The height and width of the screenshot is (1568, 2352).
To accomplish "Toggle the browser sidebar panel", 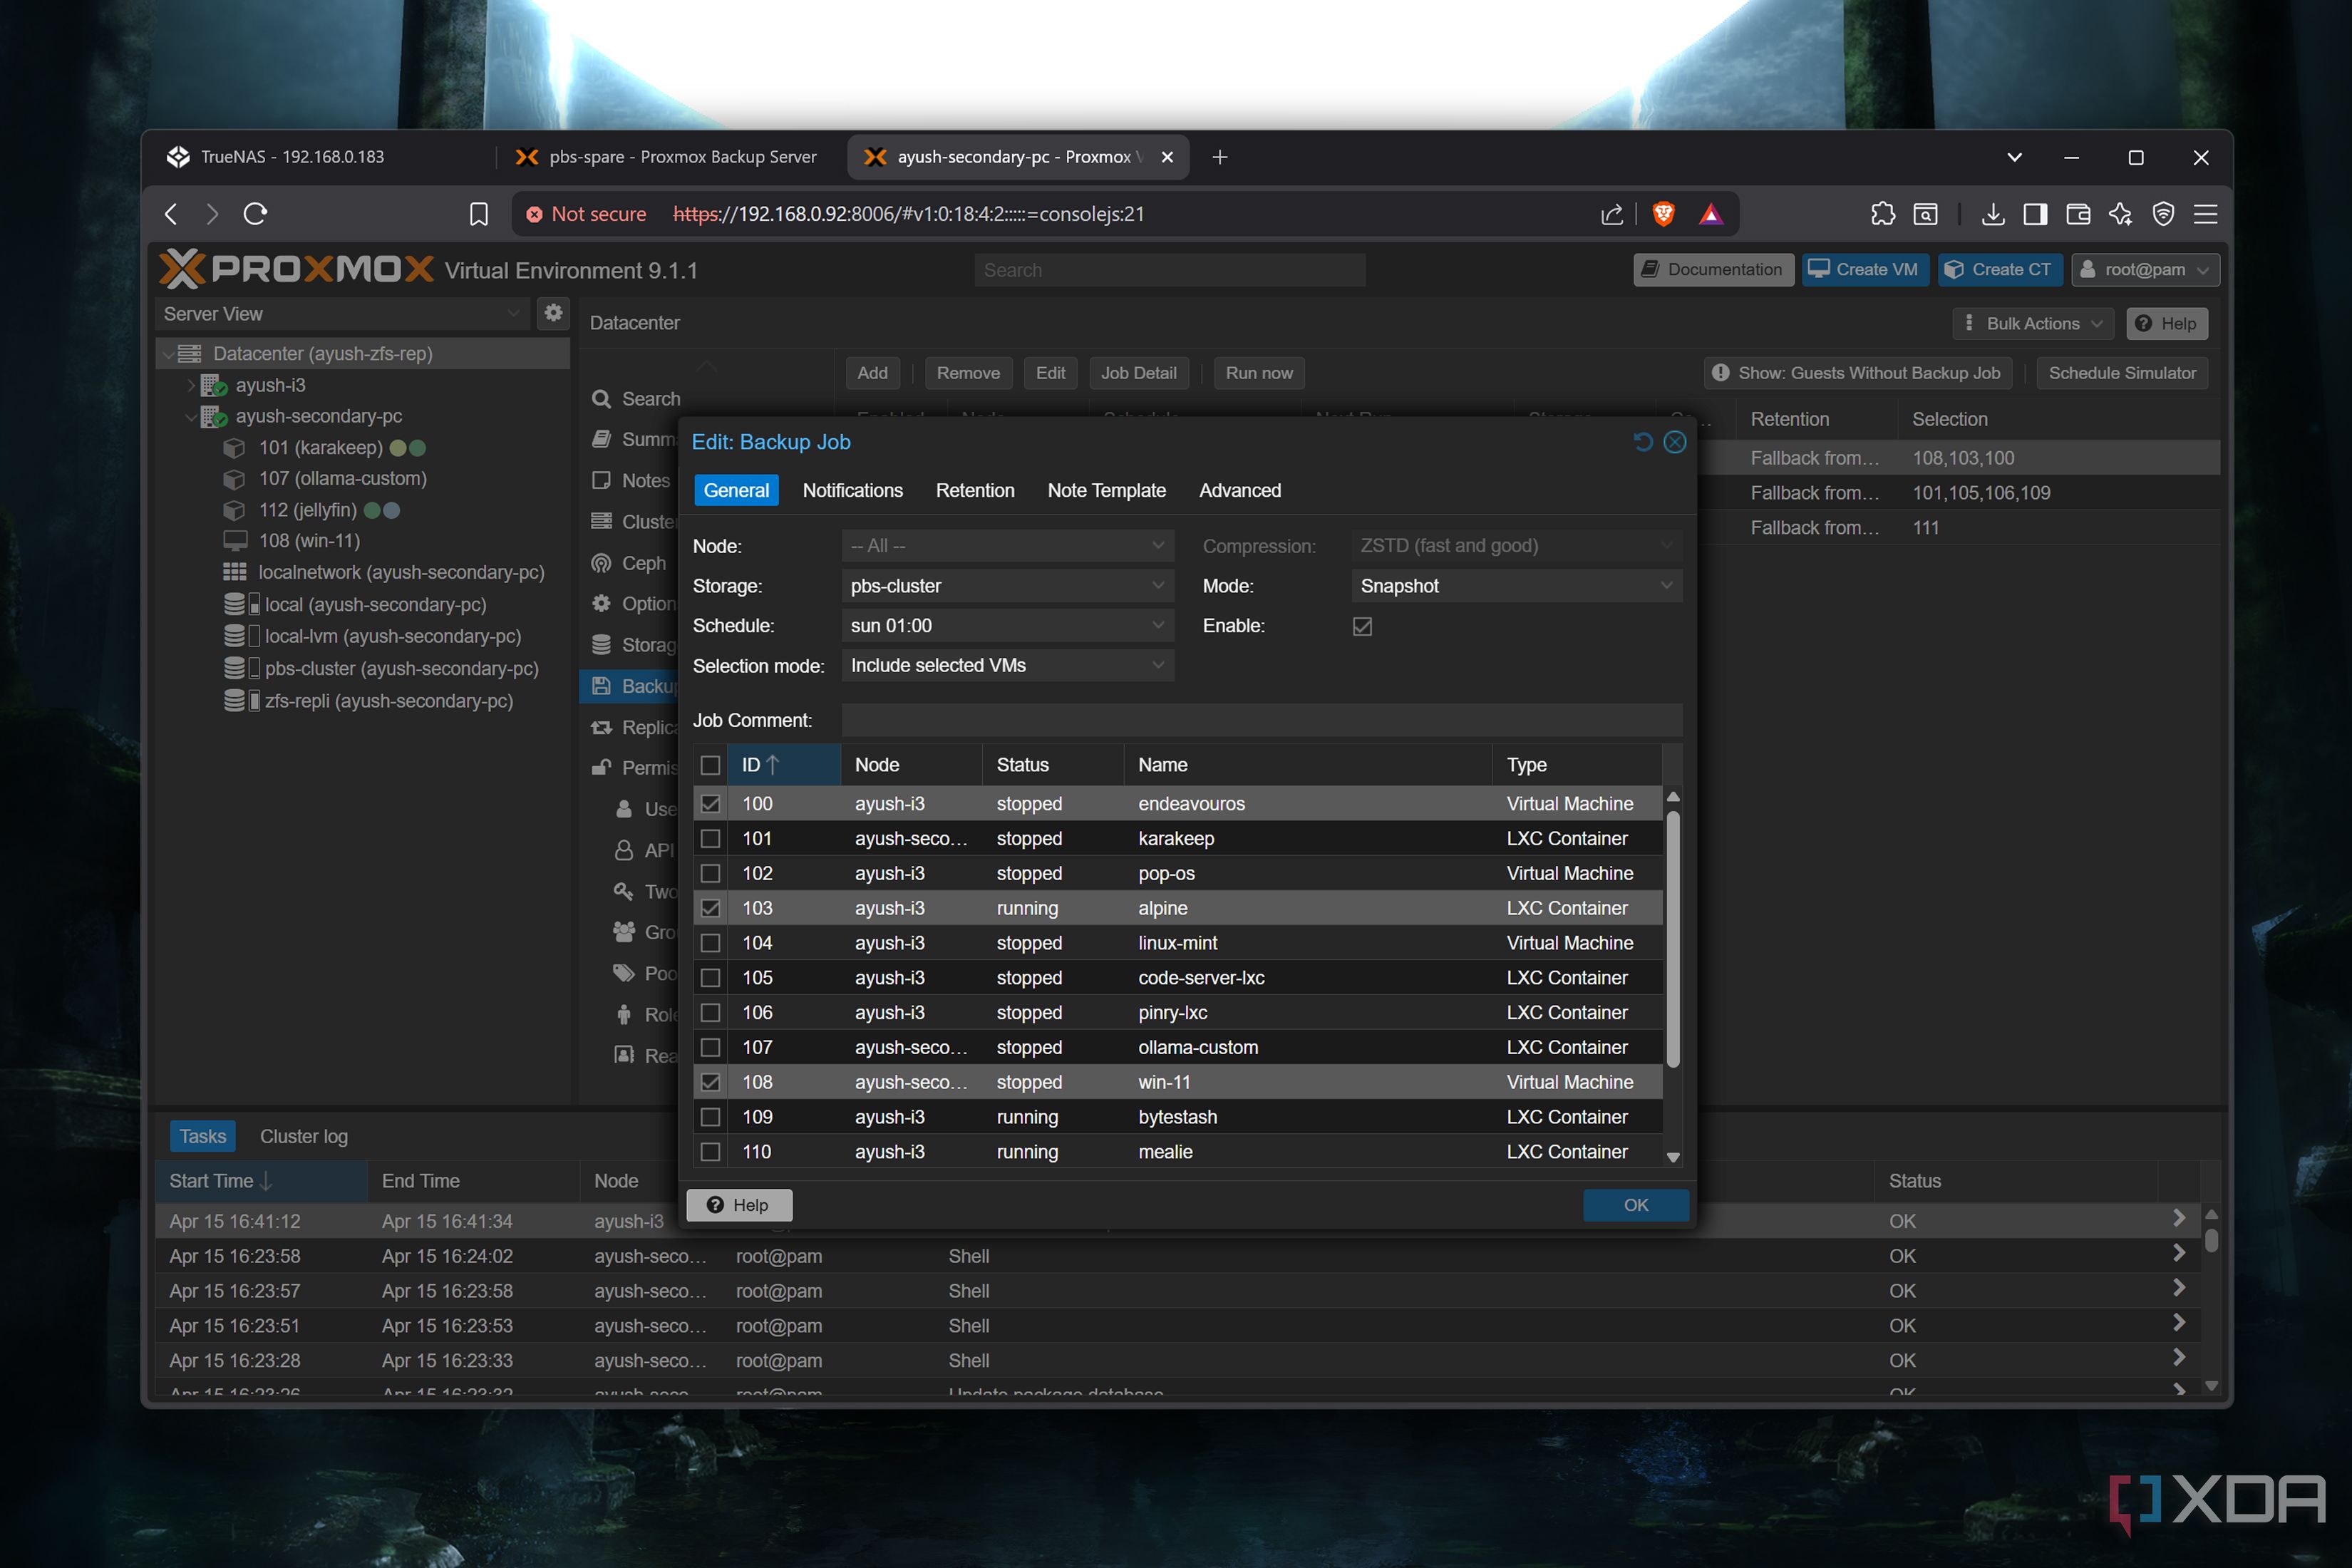I will pyautogui.click(x=2035, y=214).
